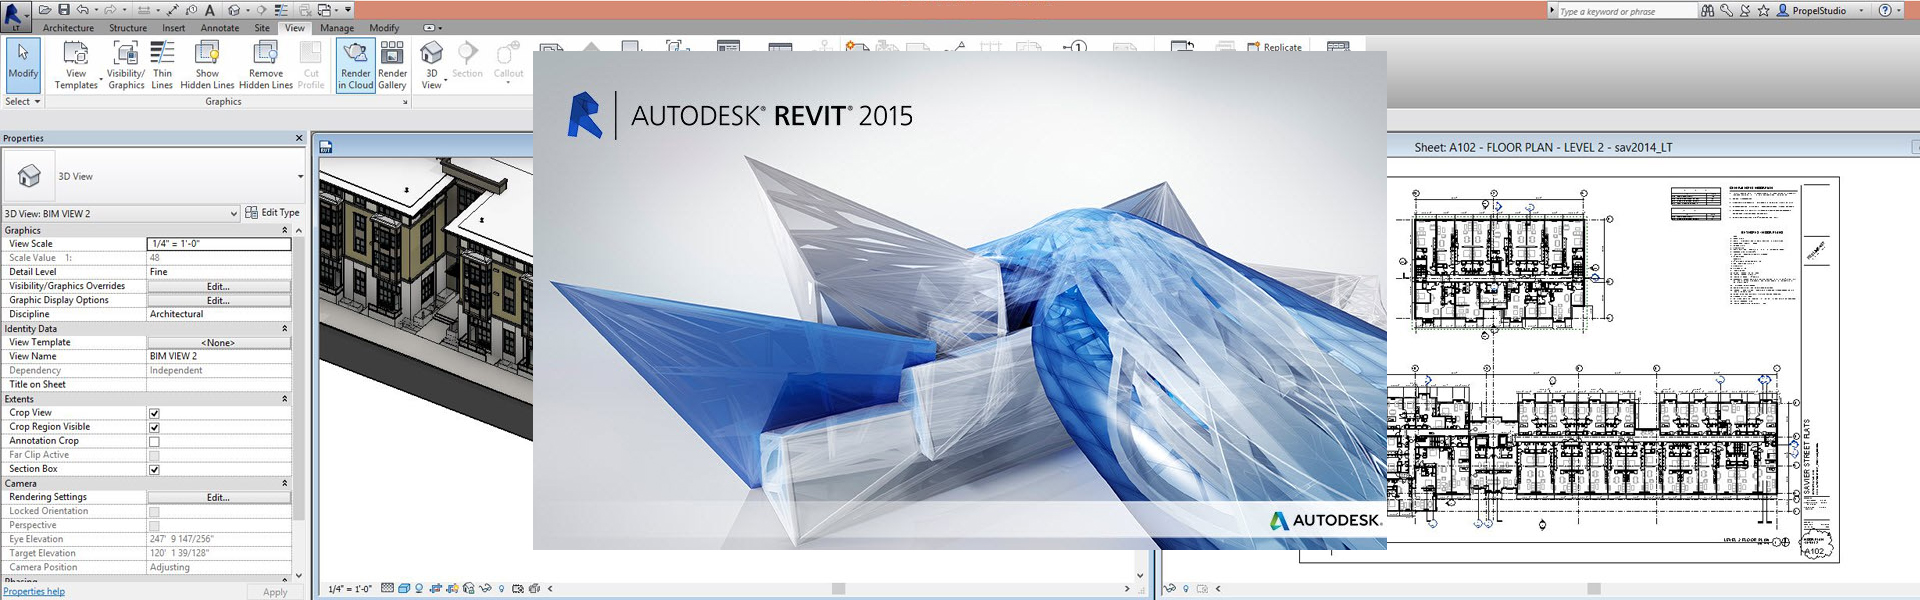Switch to the Insert ribbon tab

174,28
